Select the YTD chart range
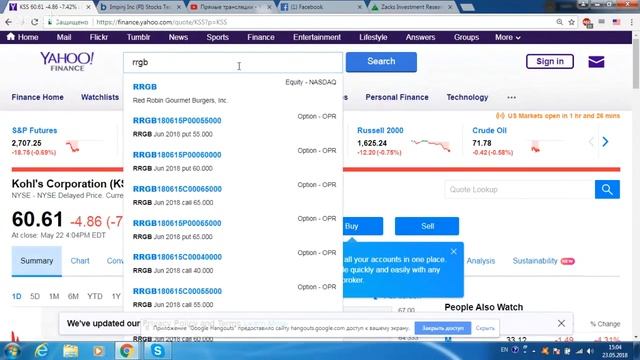This screenshot has height=360, width=640. [95, 296]
